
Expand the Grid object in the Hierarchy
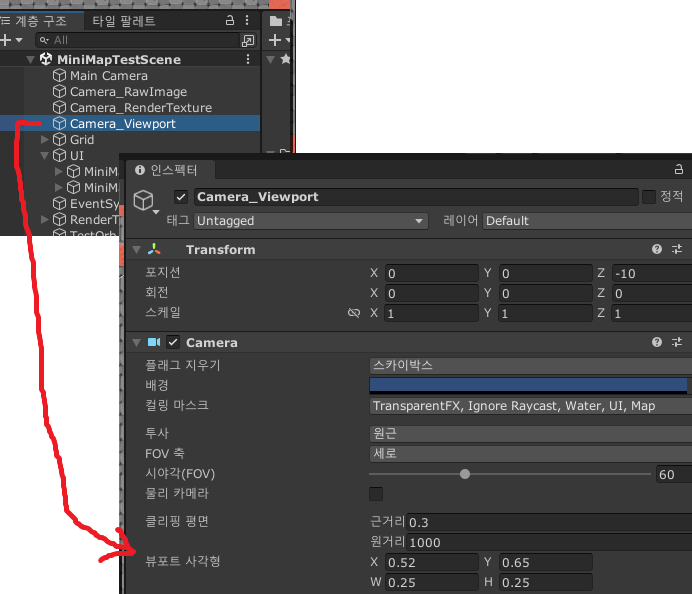pos(45,139)
